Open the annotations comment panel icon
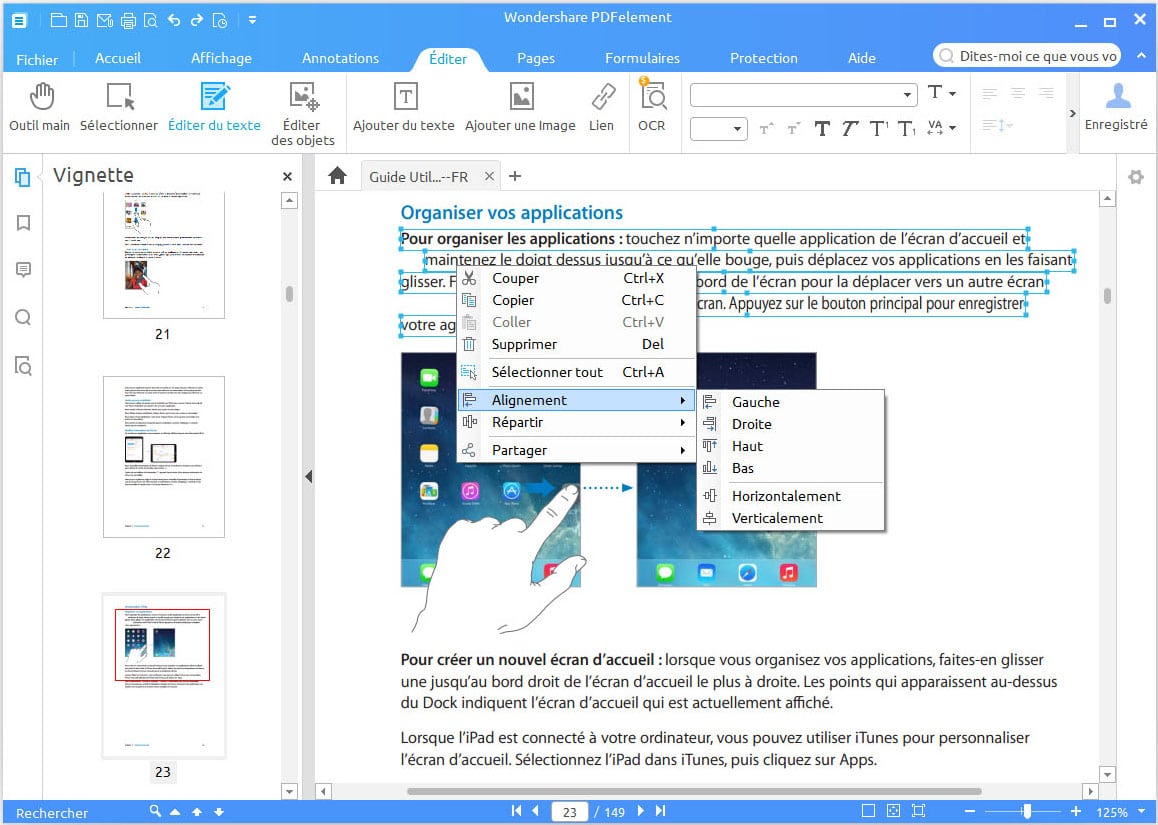 click(23, 270)
